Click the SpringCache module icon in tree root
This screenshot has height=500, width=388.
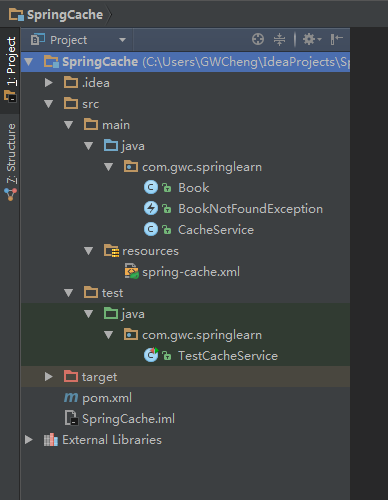pos(51,61)
